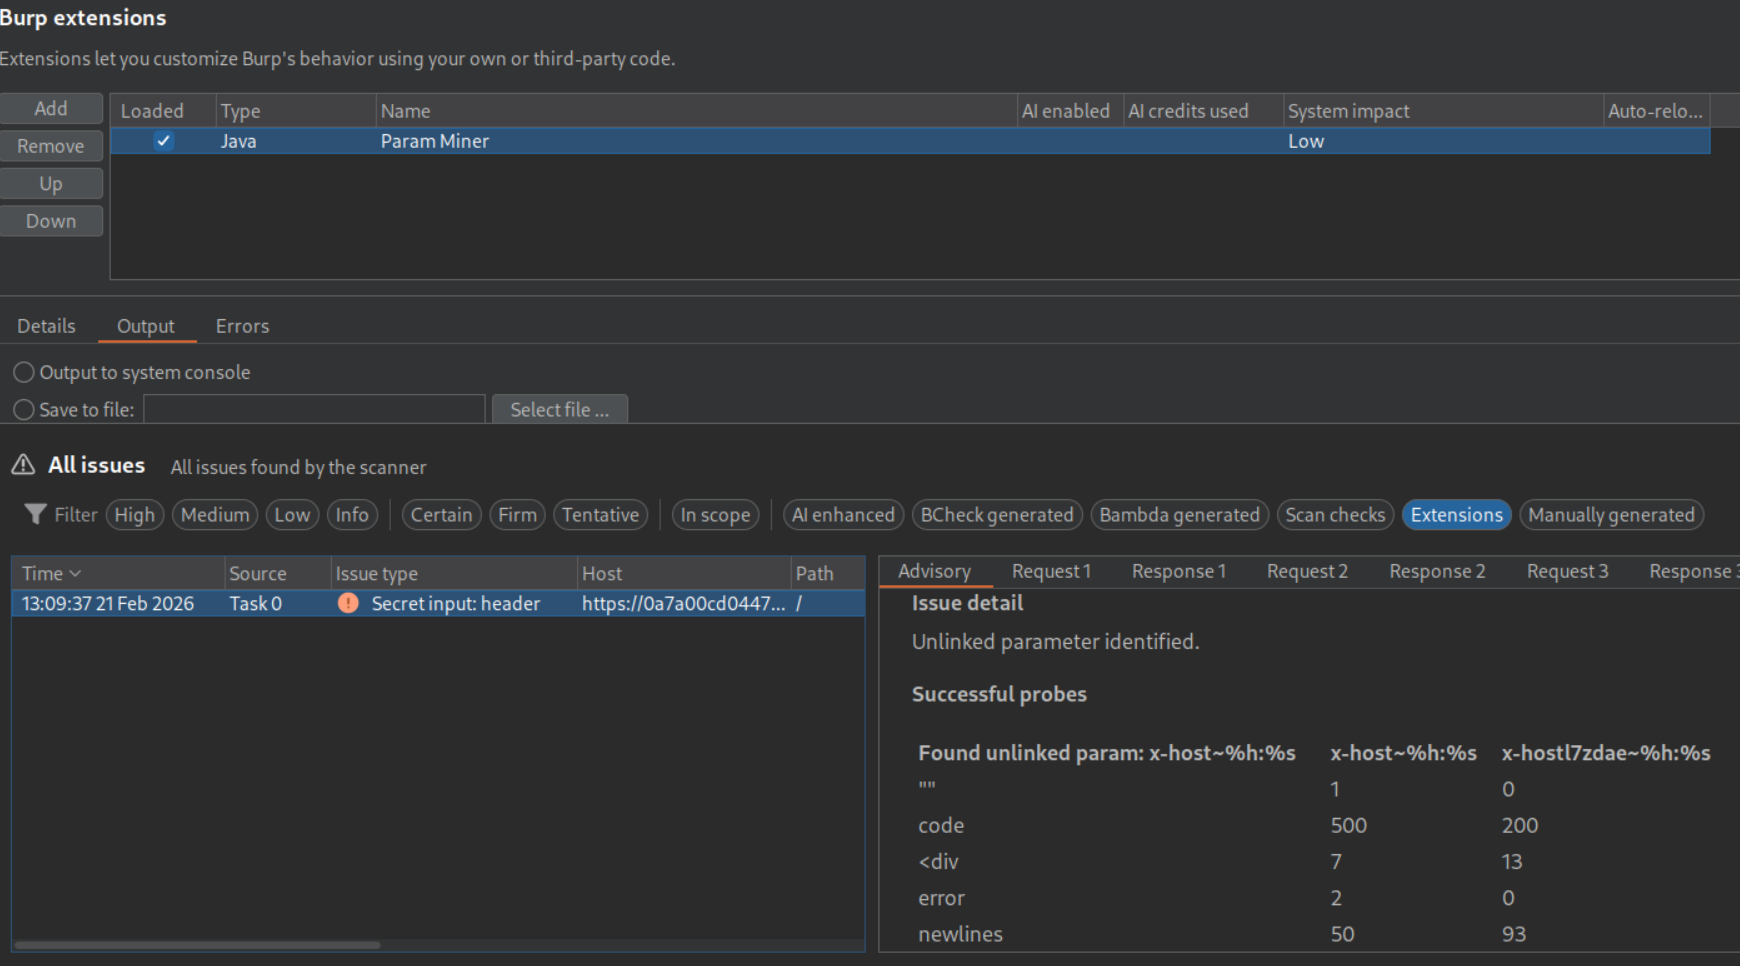1740x966 pixels.
Task: Open the Details tab
Action: 46,326
